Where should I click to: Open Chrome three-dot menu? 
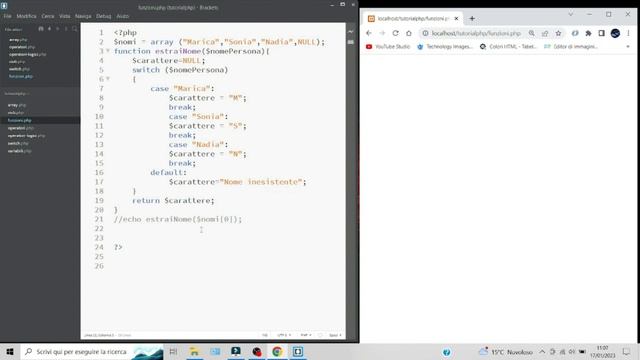[629, 33]
